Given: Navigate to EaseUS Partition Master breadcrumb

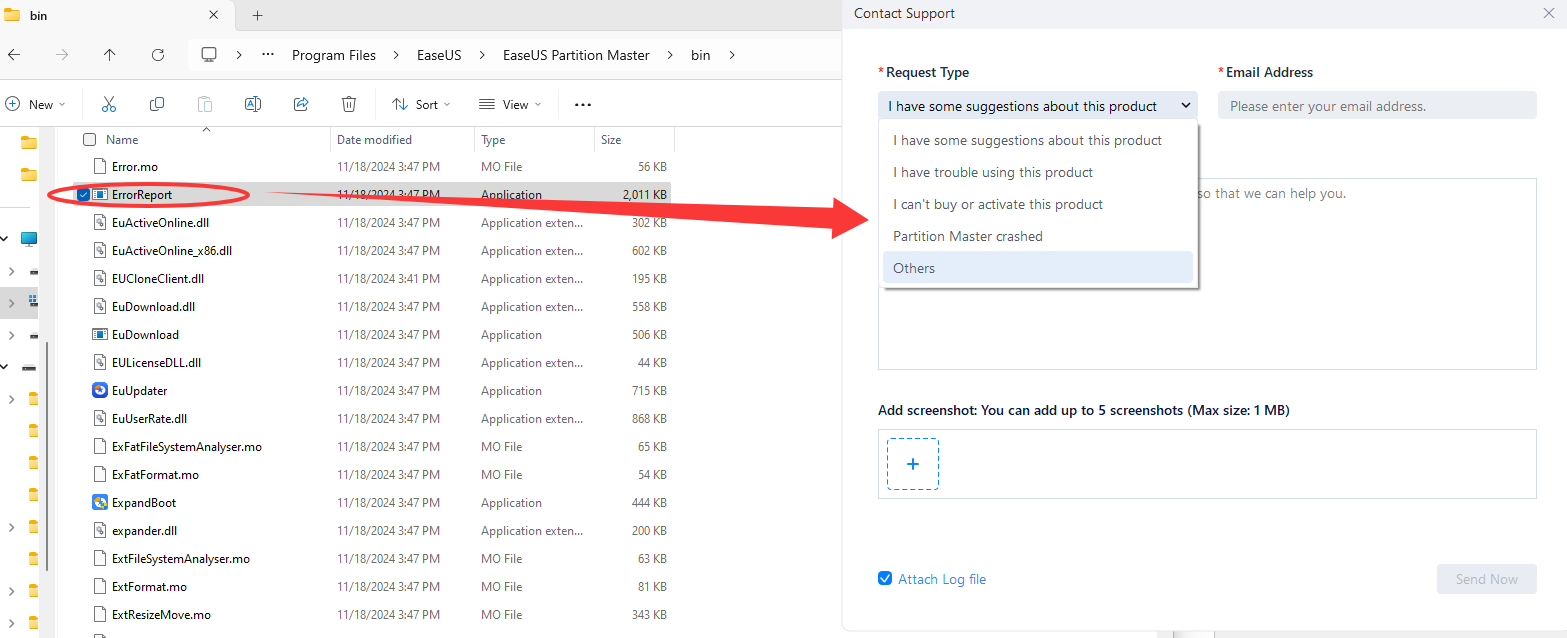Looking at the screenshot, I should (576, 55).
